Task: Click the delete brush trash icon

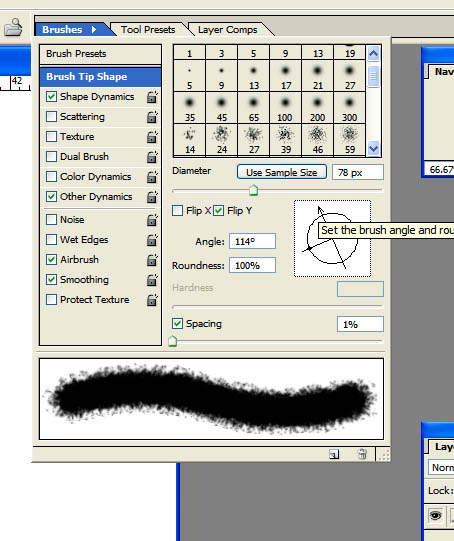Action: (x=362, y=454)
